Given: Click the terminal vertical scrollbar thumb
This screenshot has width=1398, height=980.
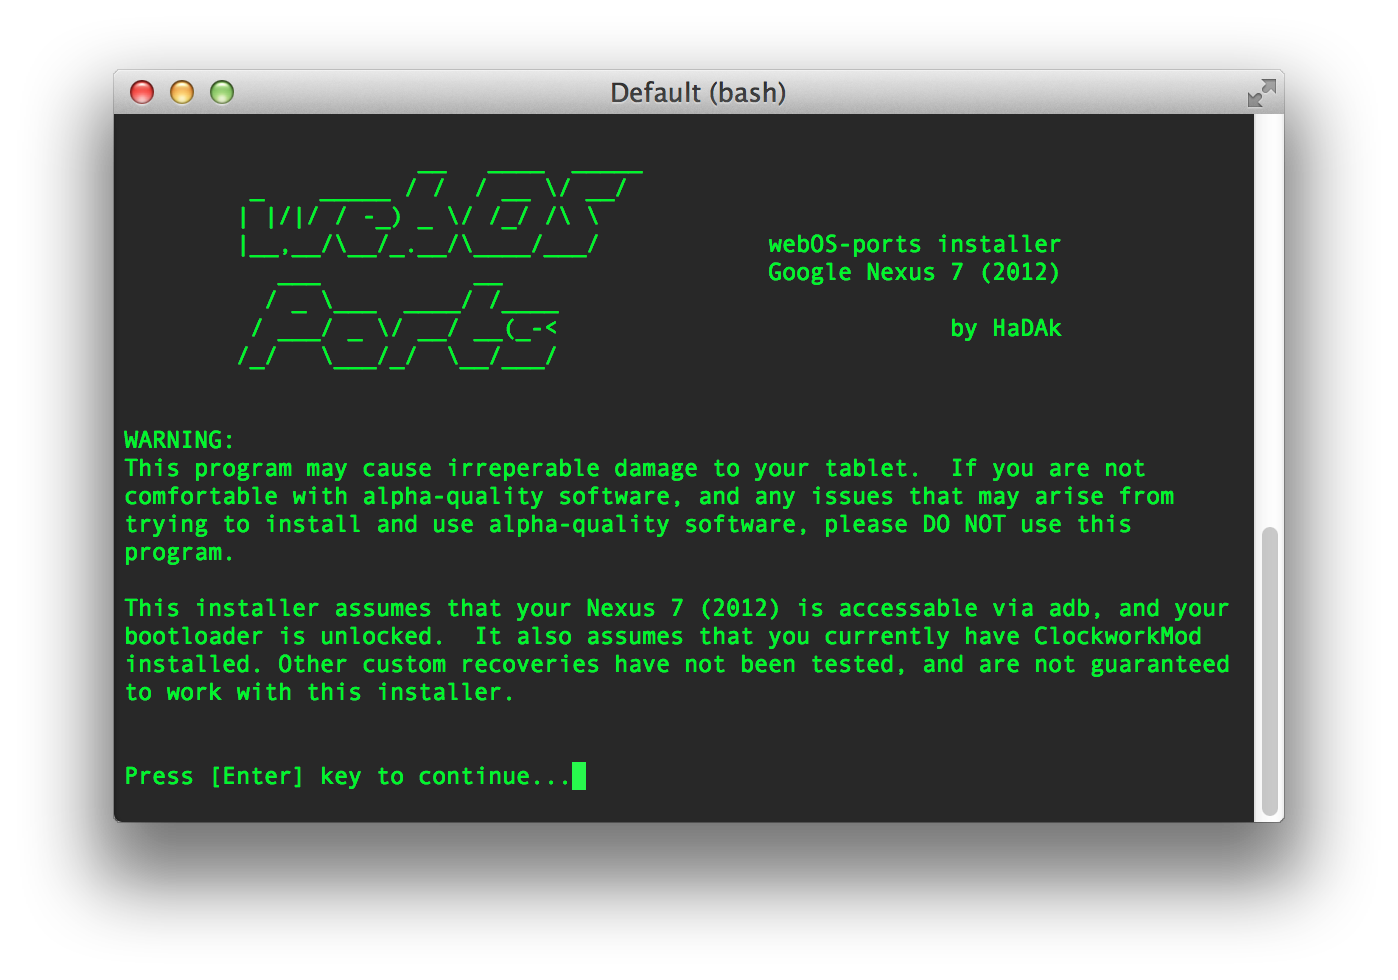Looking at the screenshot, I should tap(1270, 671).
